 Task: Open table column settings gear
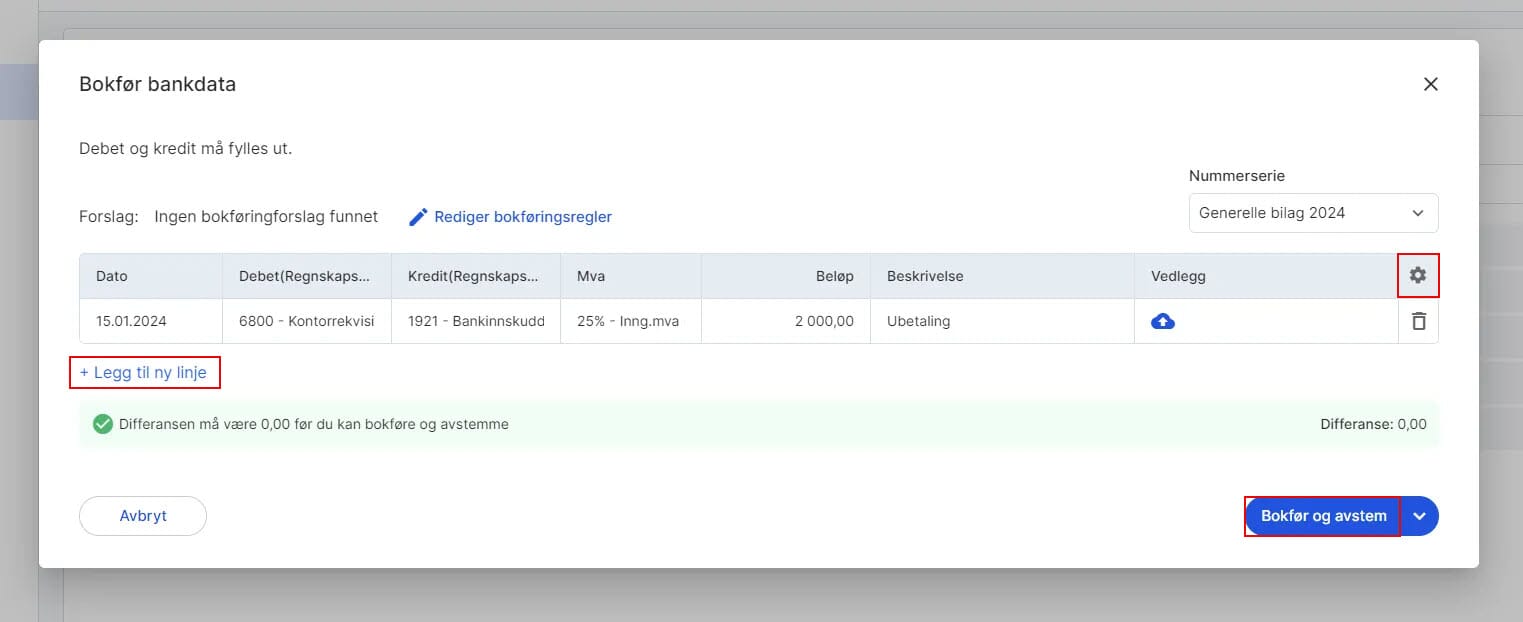click(x=1417, y=275)
